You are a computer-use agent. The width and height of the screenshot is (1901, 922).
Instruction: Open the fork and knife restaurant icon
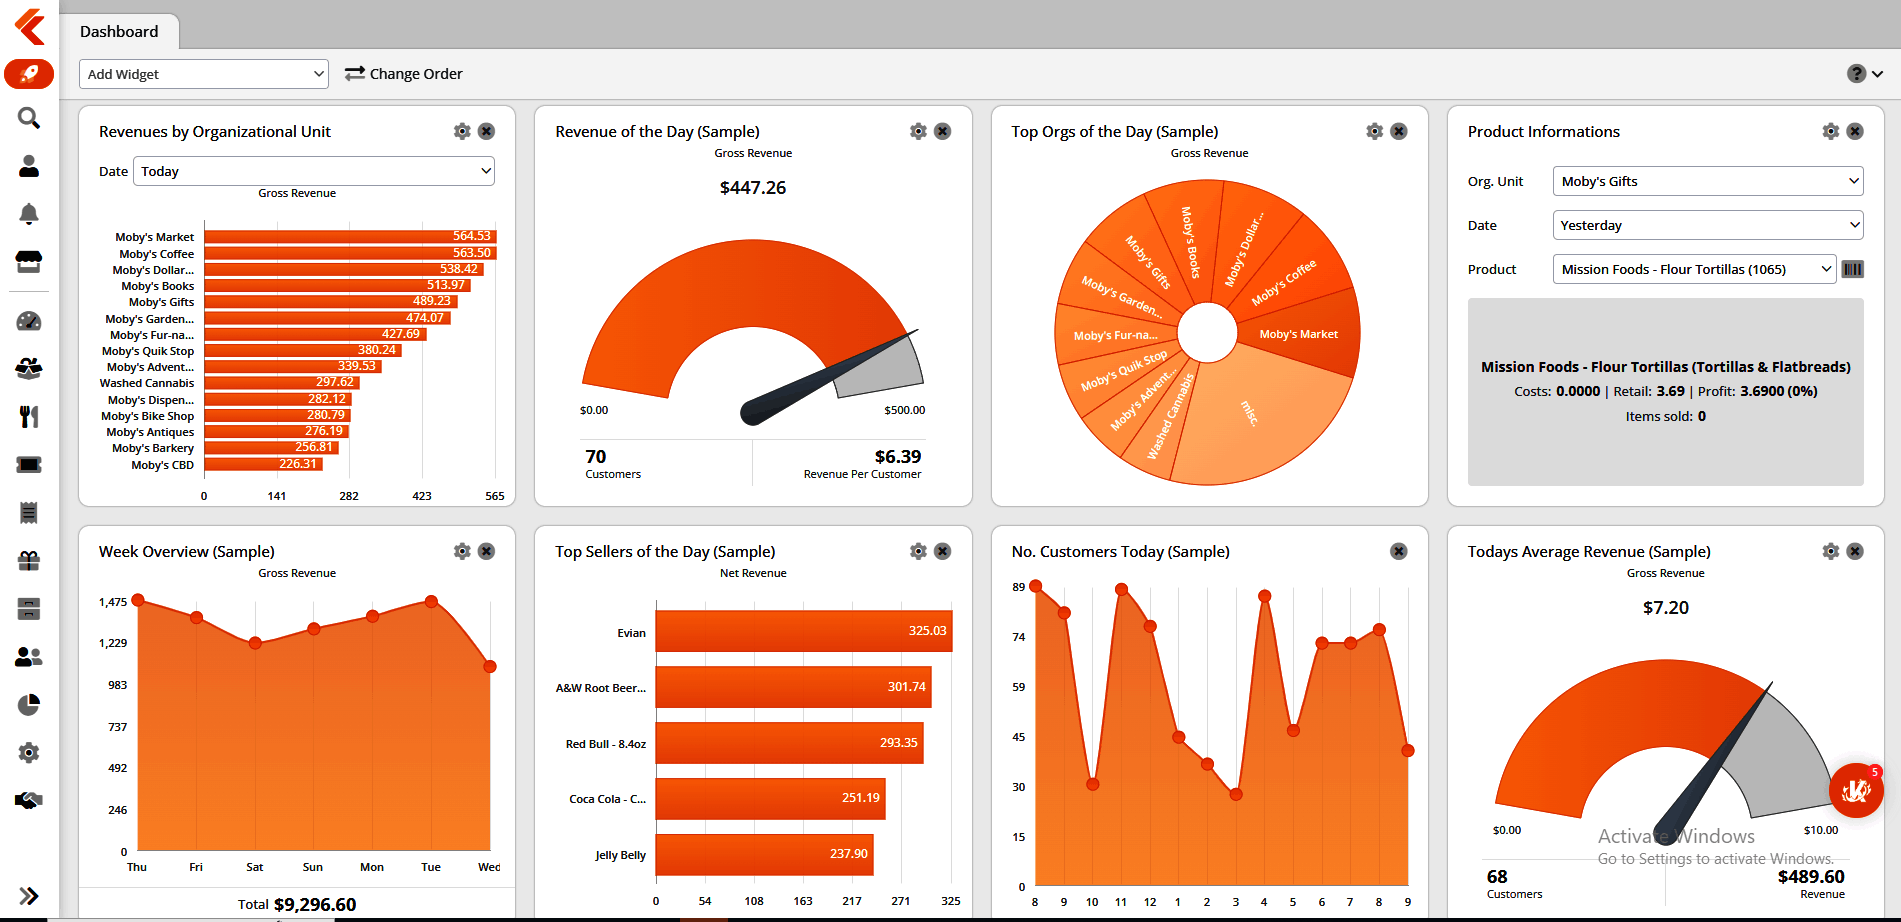pos(29,416)
